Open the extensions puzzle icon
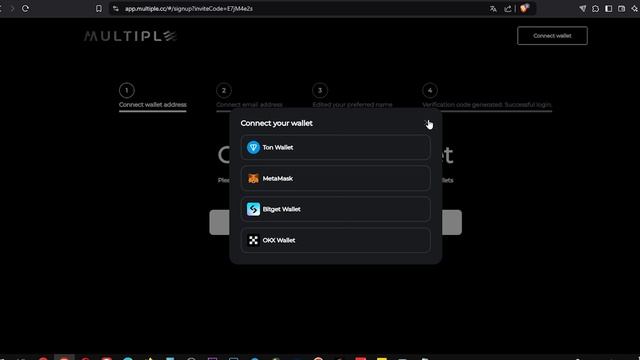The width and height of the screenshot is (640, 360). pyautogui.click(x=596, y=9)
